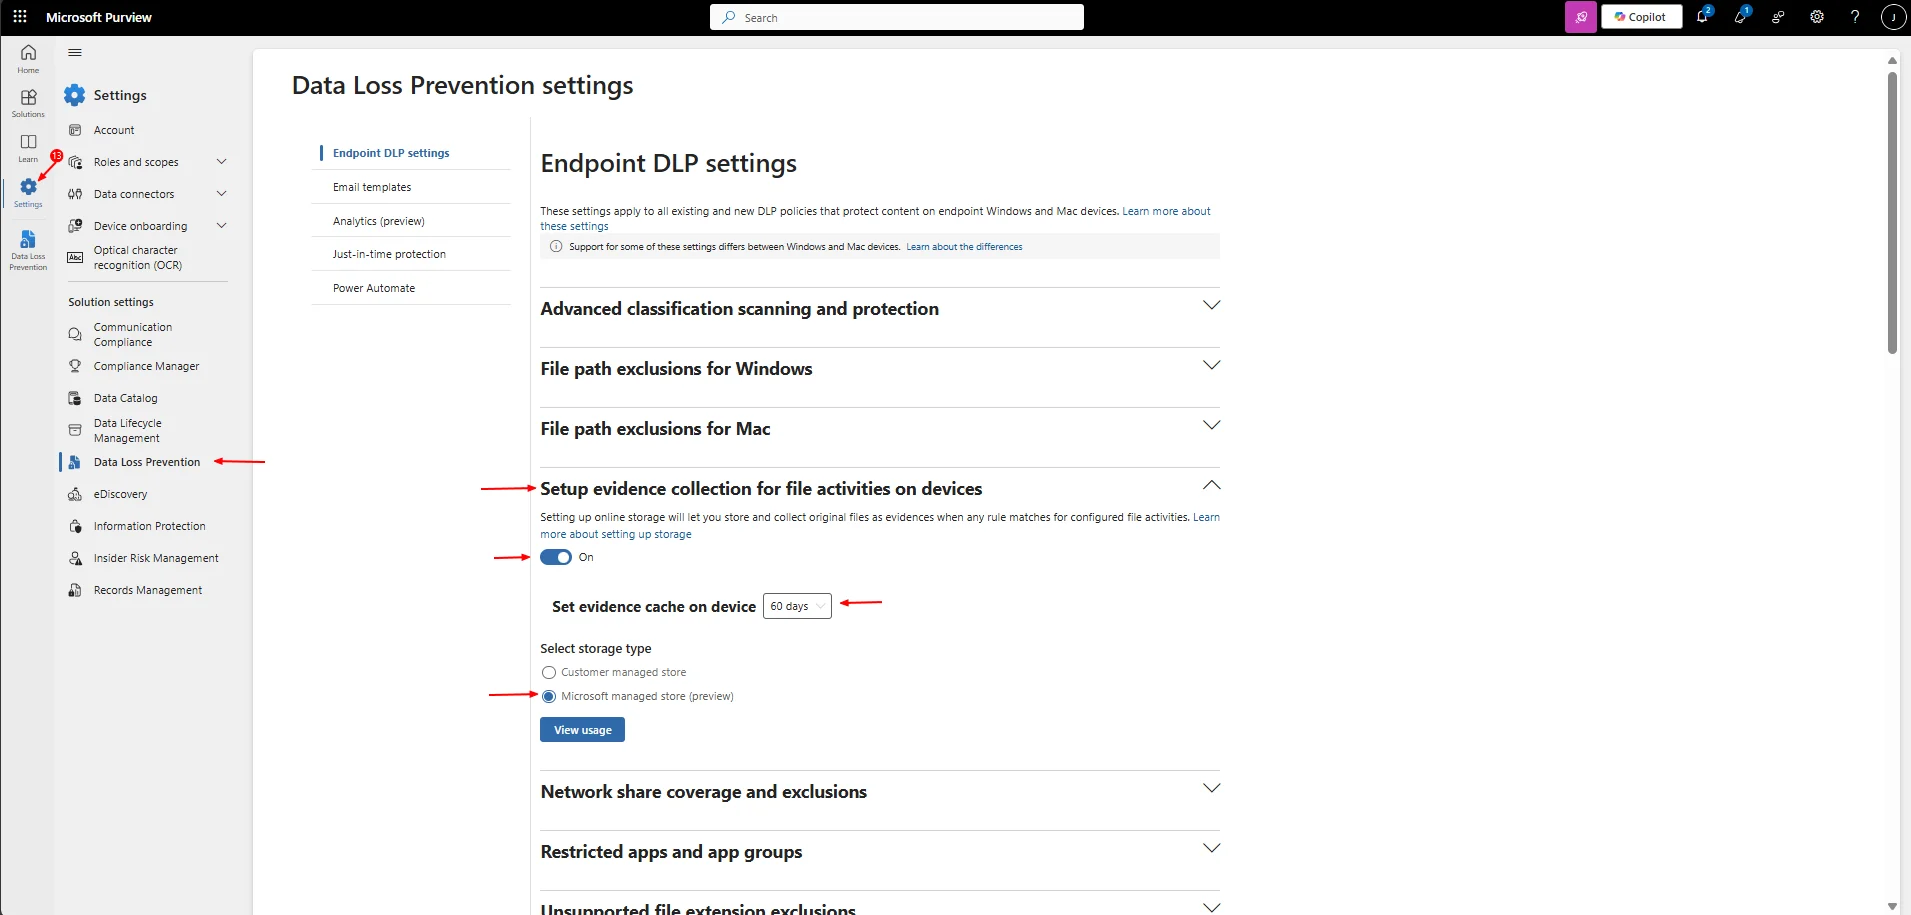Click the Information Protection icon
The height and width of the screenshot is (915, 1911).
point(75,526)
